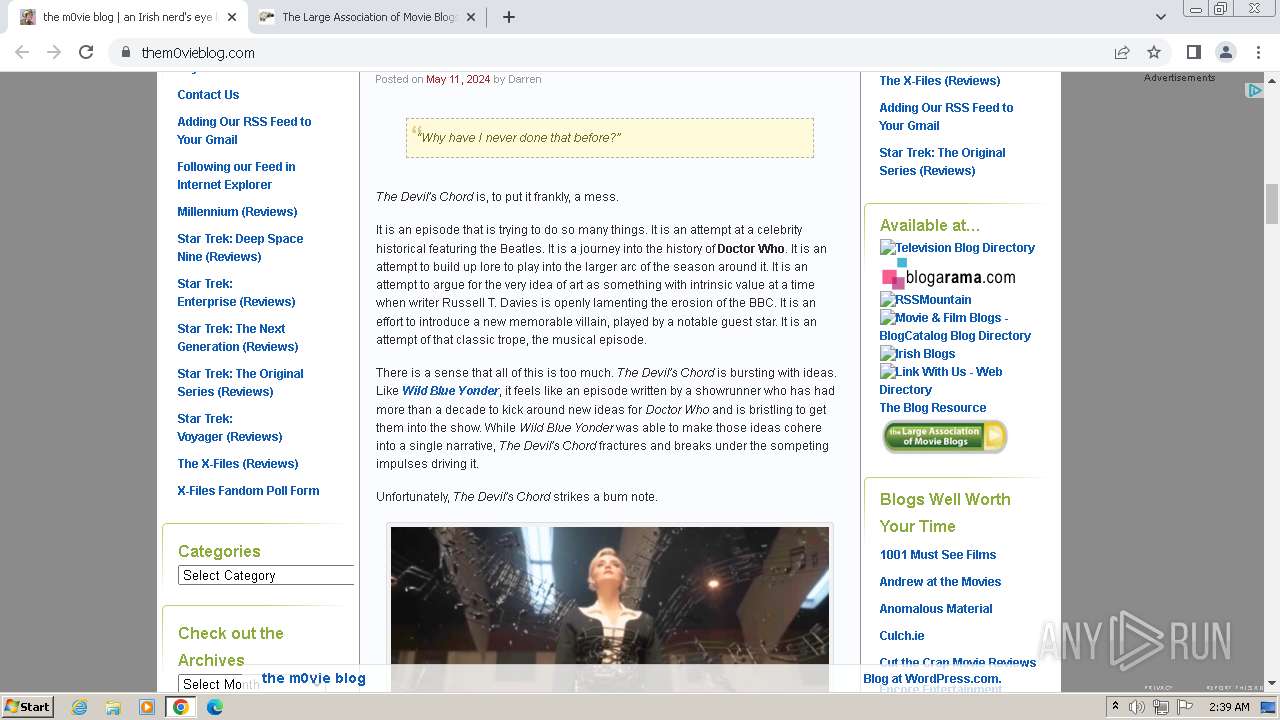This screenshot has height=720, width=1280.
Task: Click the page vertical scrollbar thumb
Action: point(1272,204)
